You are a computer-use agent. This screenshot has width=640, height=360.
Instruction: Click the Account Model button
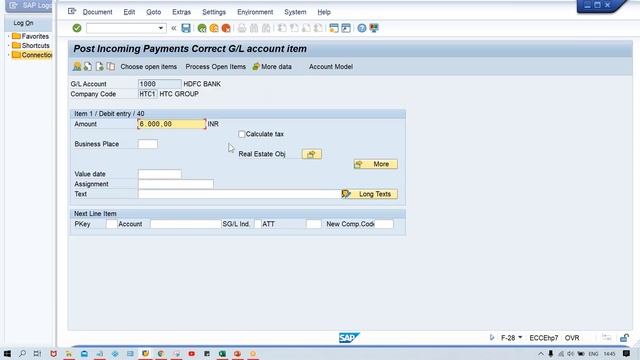(x=331, y=67)
